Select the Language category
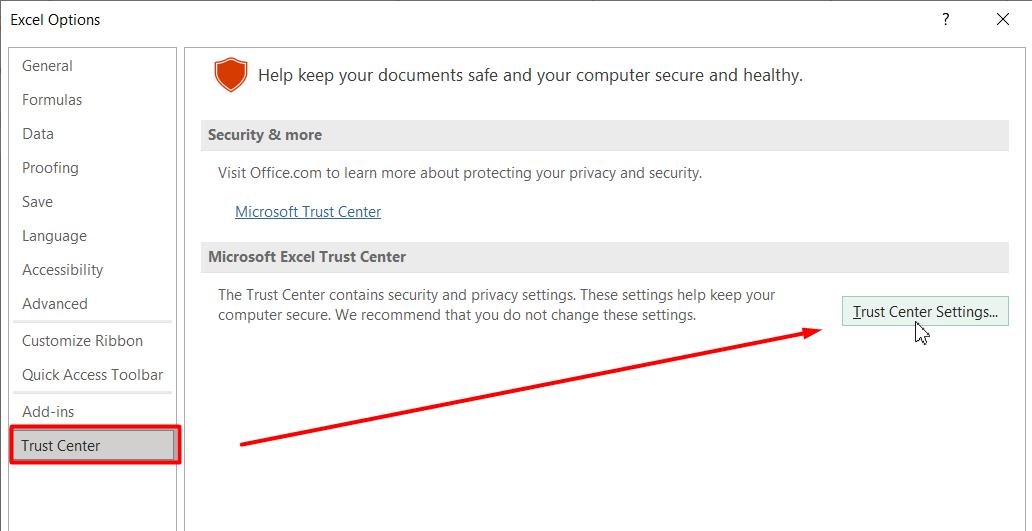1032x531 pixels. click(x=54, y=236)
